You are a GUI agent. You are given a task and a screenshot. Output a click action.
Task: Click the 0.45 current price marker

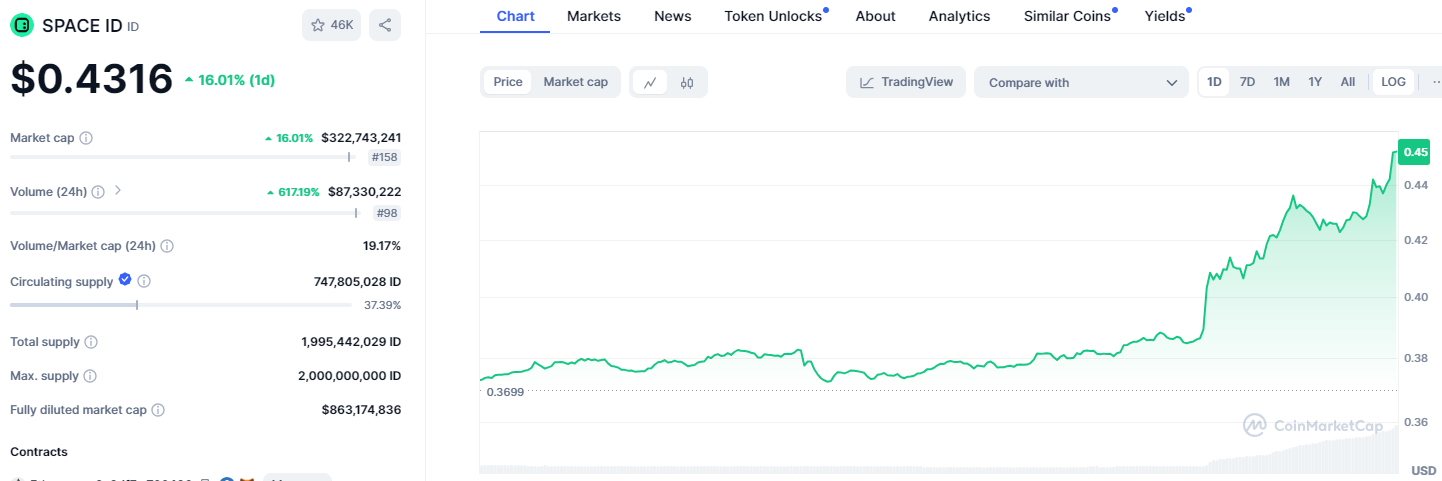(x=1415, y=152)
